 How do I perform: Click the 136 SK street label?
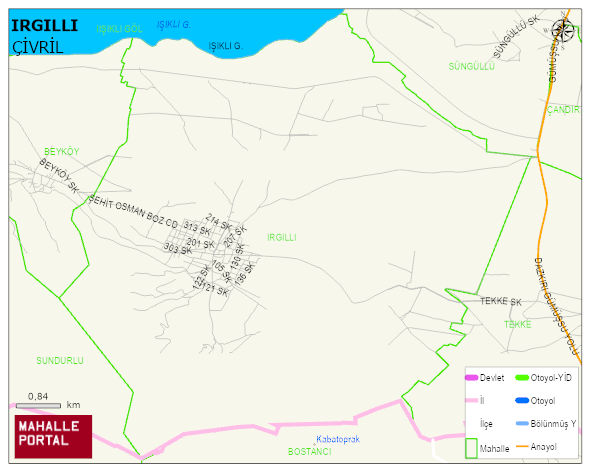point(245,274)
